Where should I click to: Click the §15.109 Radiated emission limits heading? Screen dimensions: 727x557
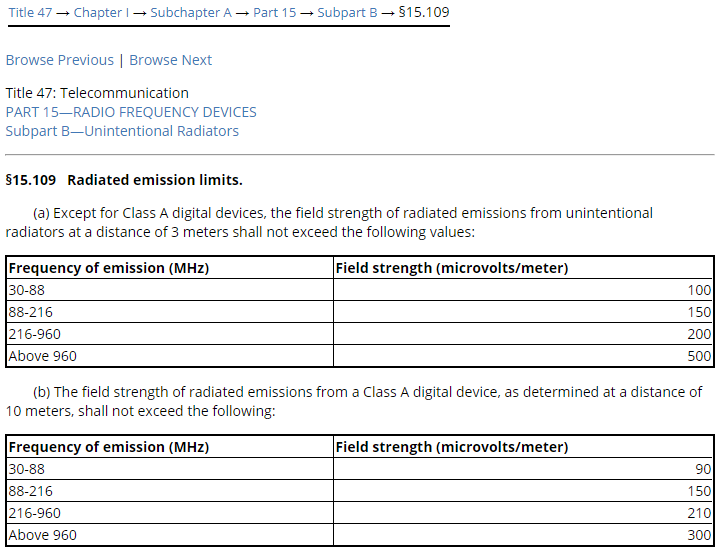[124, 180]
